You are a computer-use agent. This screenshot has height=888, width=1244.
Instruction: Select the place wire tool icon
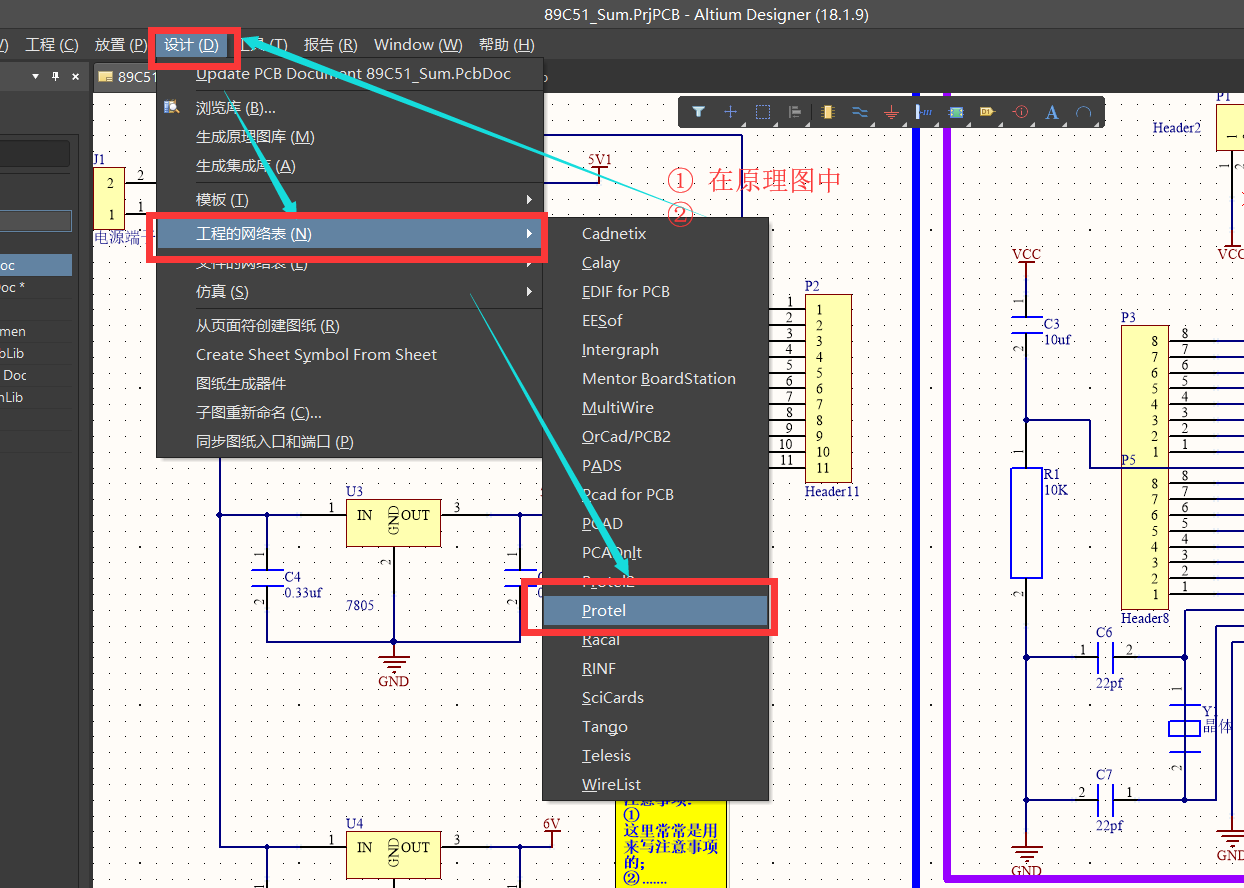(x=859, y=112)
